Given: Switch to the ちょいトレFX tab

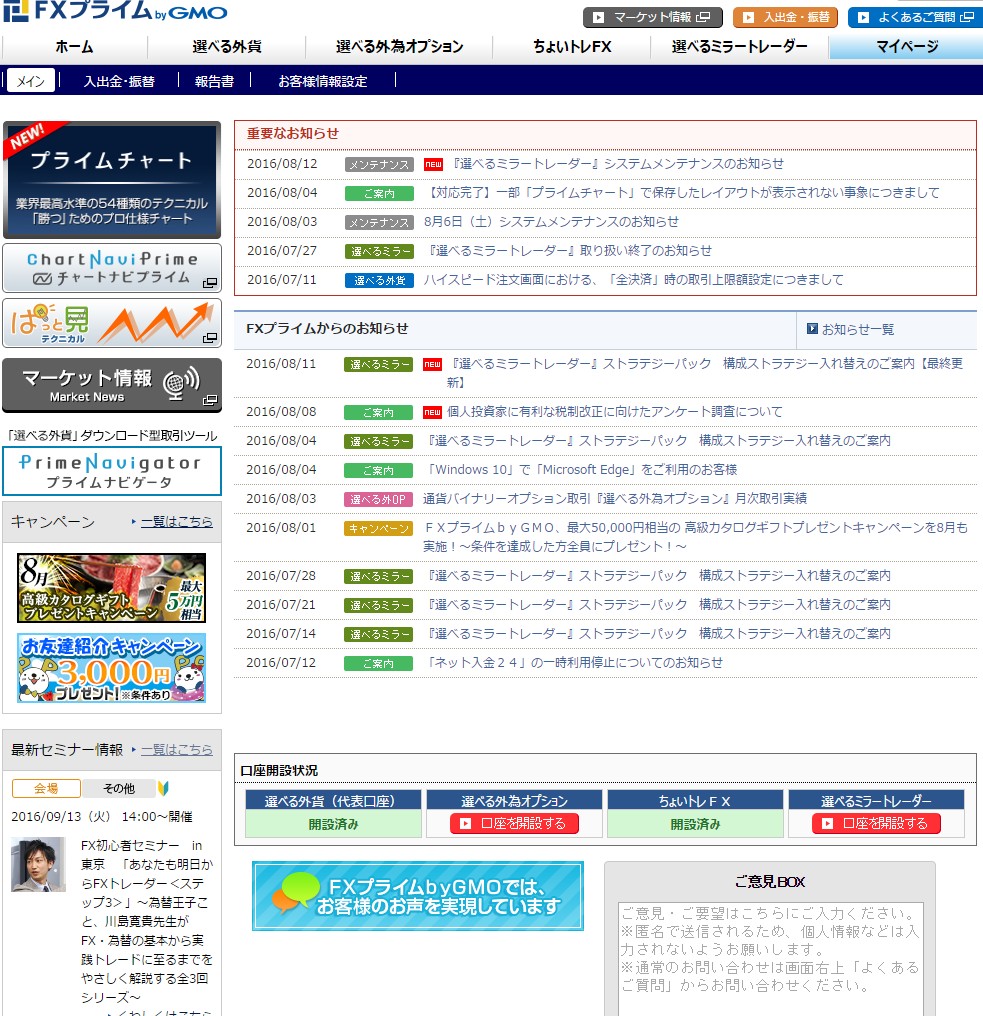Looking at the screenshot, I should coord(572,47).
